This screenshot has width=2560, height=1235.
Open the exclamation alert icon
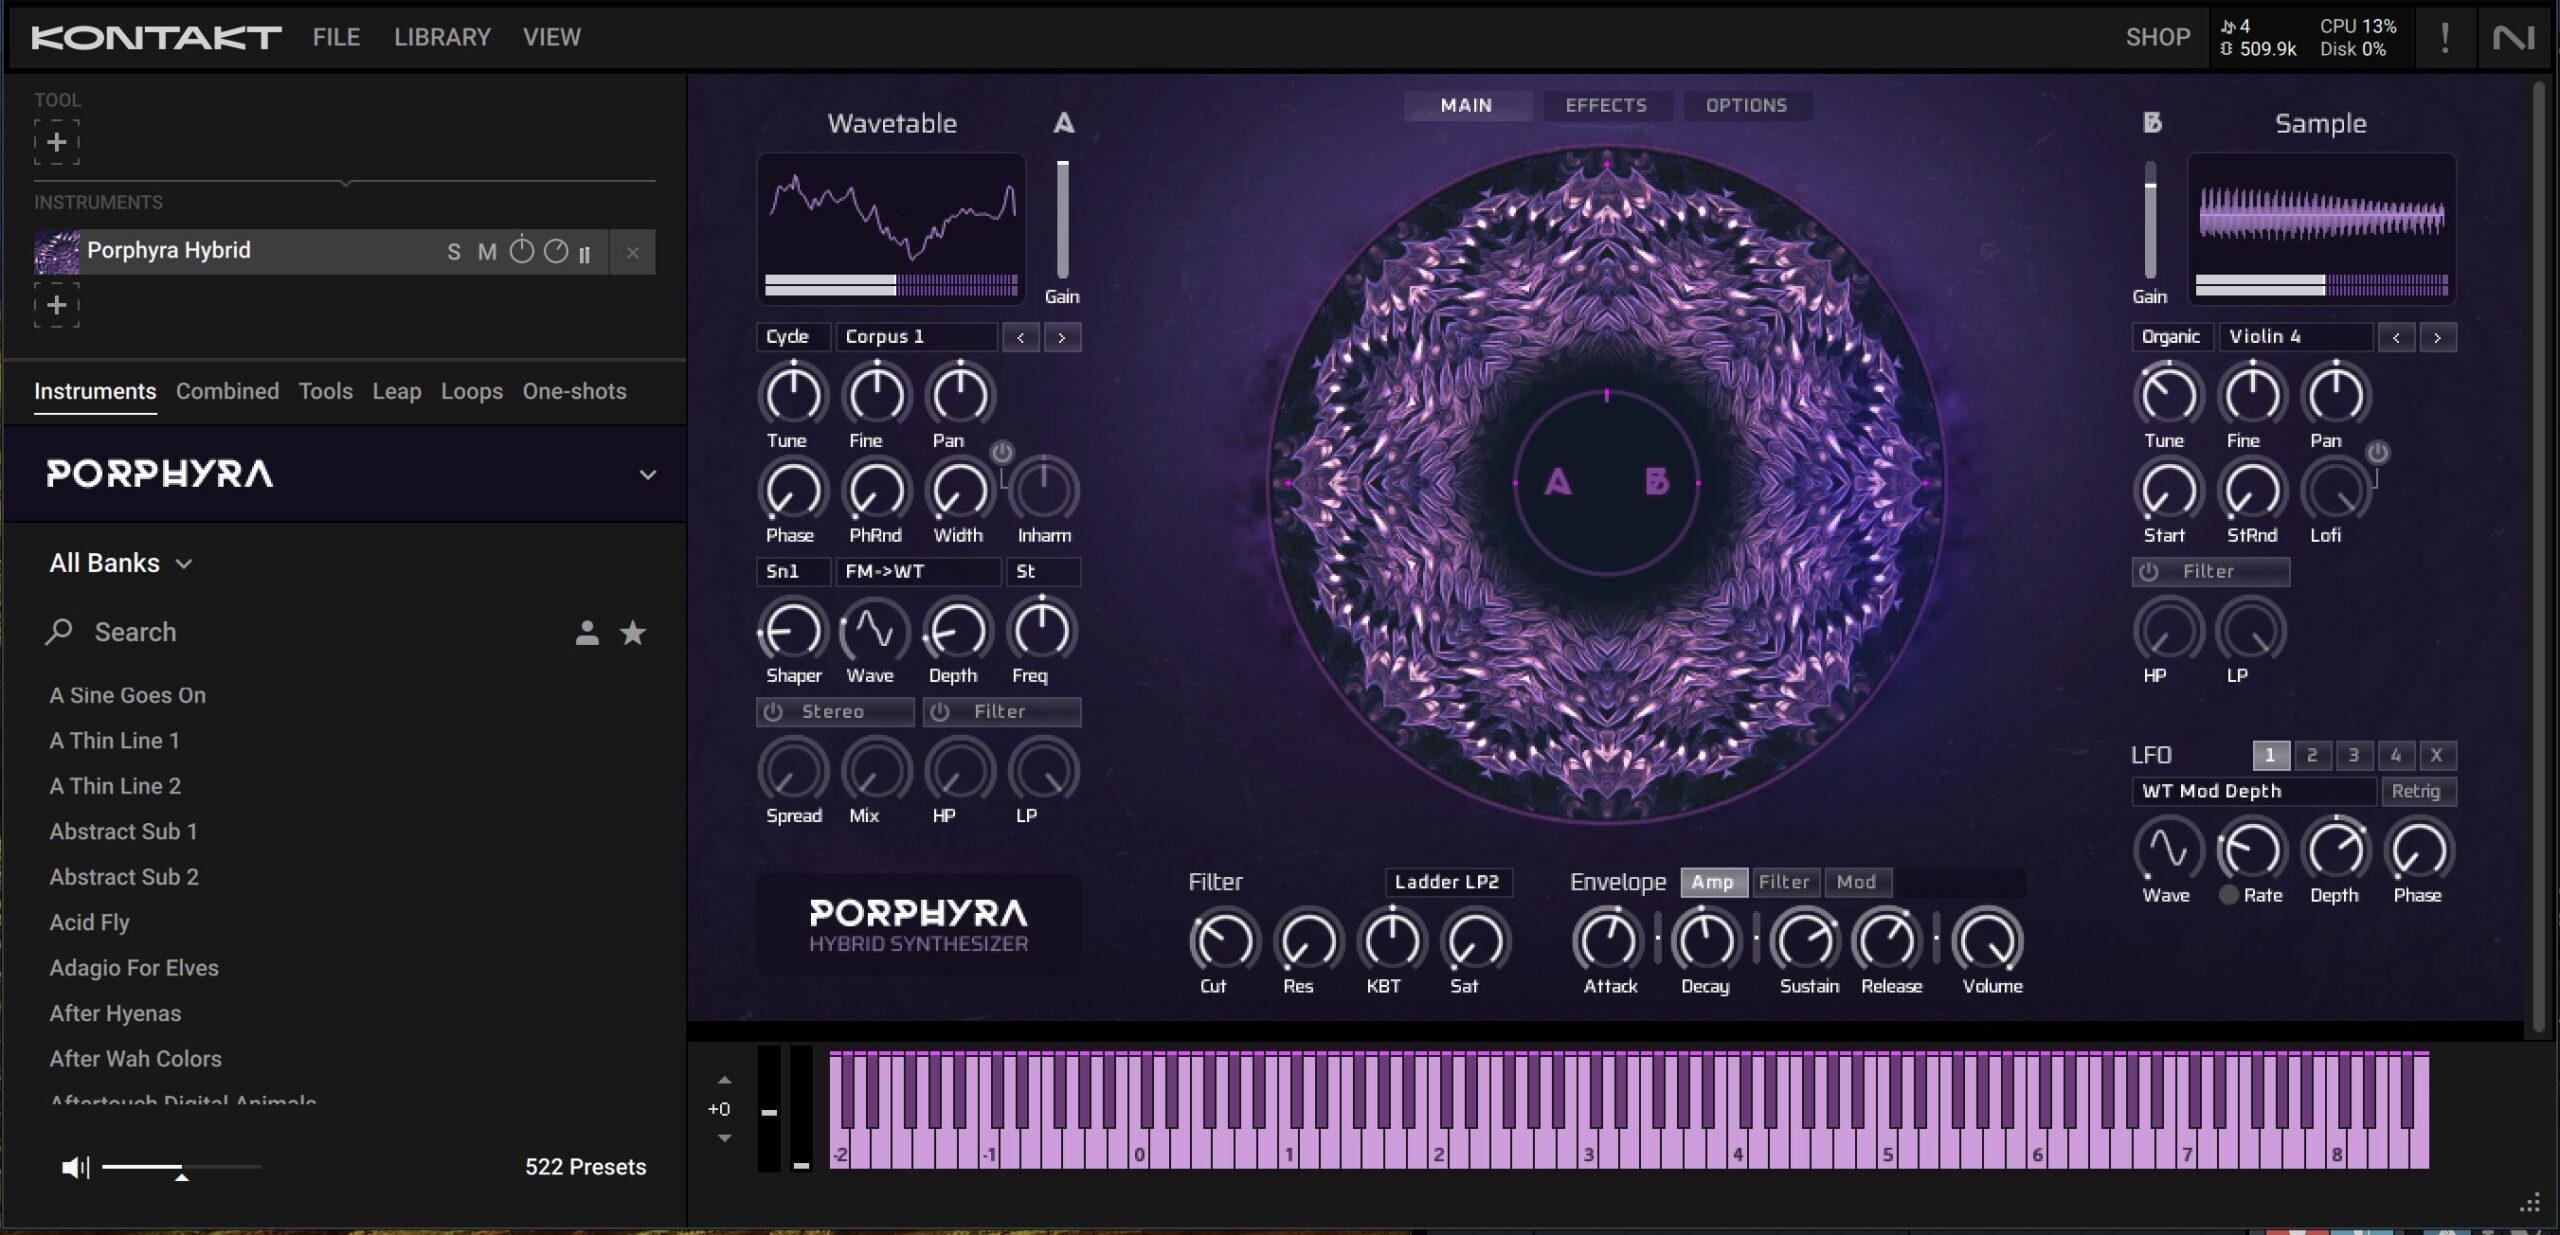[2445, 38]
